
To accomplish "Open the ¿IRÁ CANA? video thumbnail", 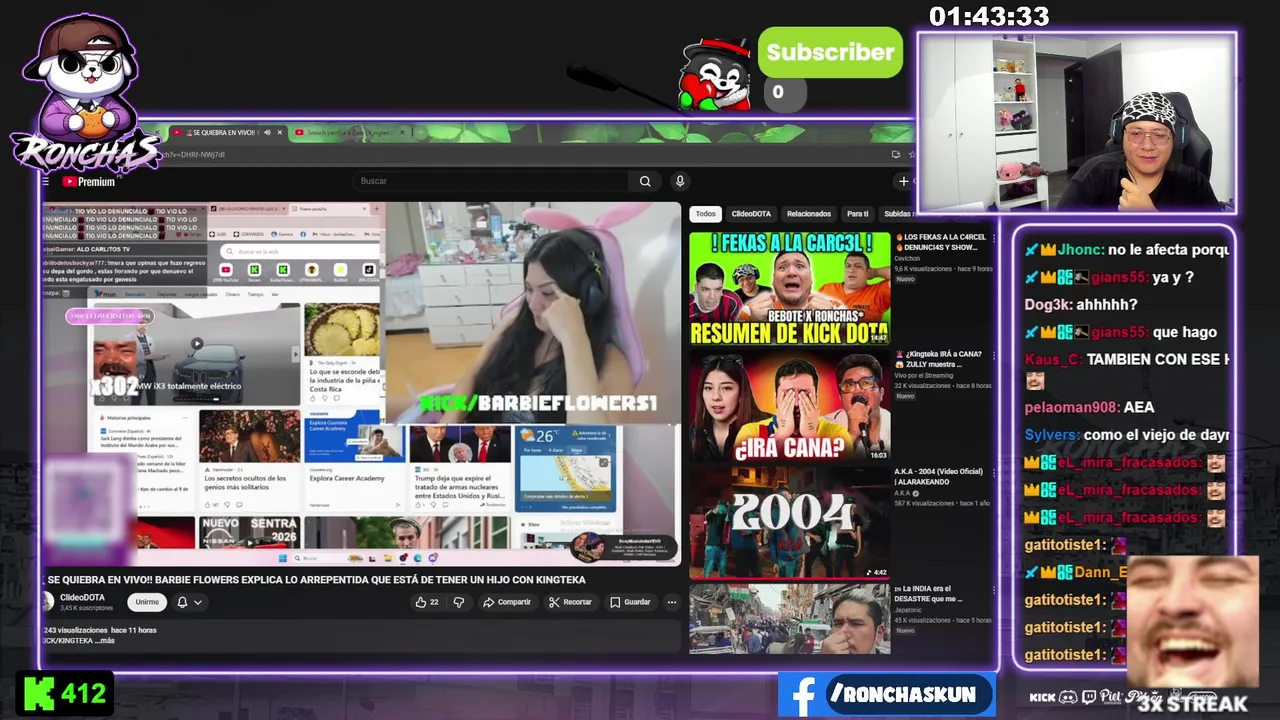I will click(789, 405).
